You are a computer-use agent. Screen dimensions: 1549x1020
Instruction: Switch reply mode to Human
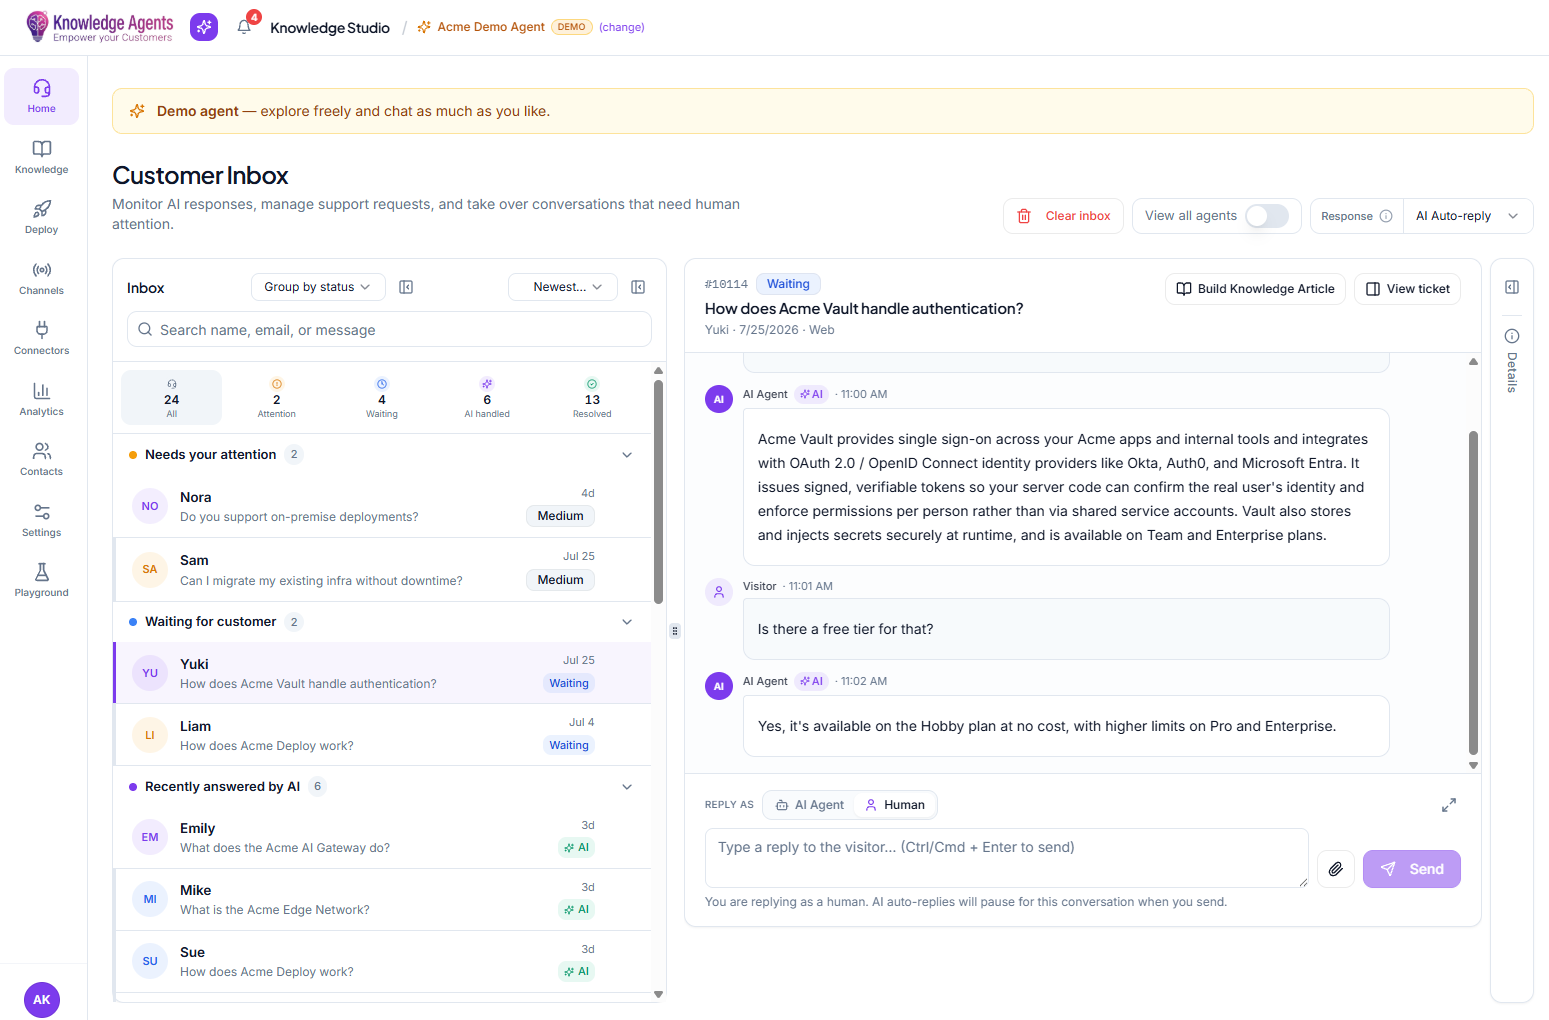895,805
